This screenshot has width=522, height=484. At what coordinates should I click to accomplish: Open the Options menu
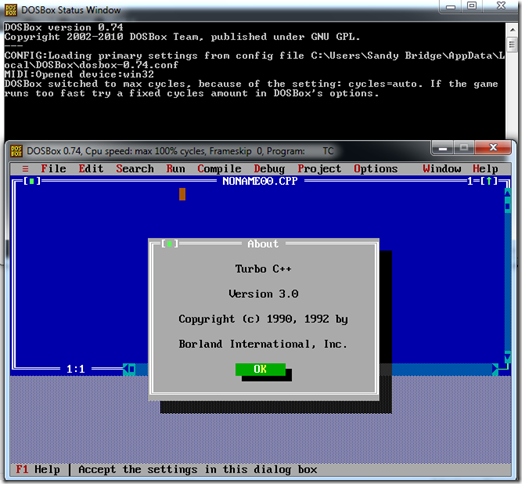point(375,169)
